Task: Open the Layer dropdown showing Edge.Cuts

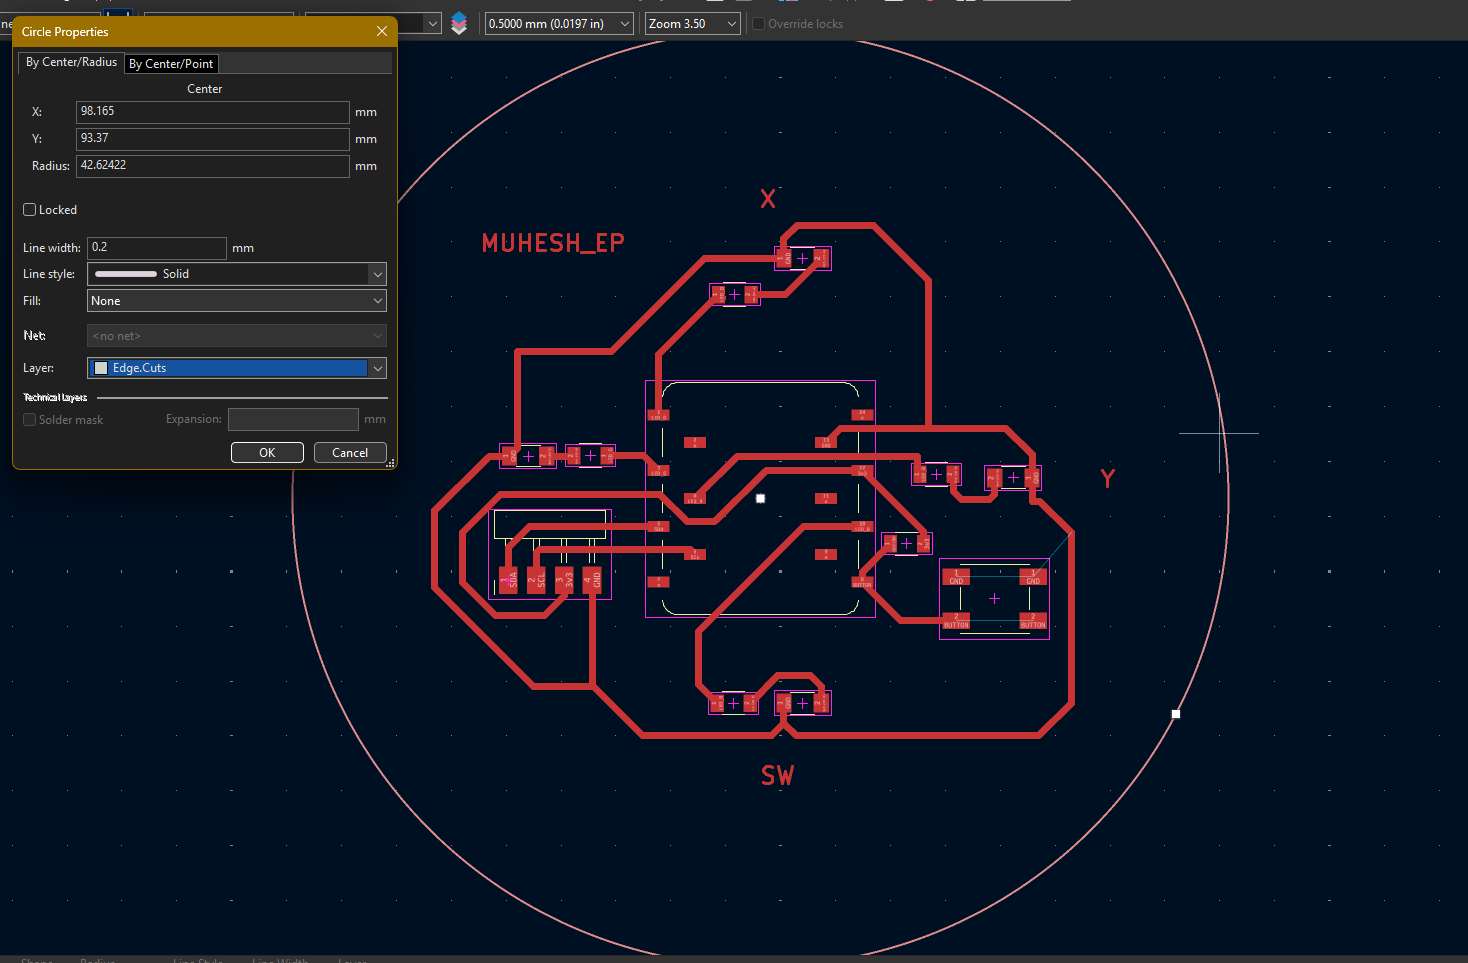Action: 237,368
